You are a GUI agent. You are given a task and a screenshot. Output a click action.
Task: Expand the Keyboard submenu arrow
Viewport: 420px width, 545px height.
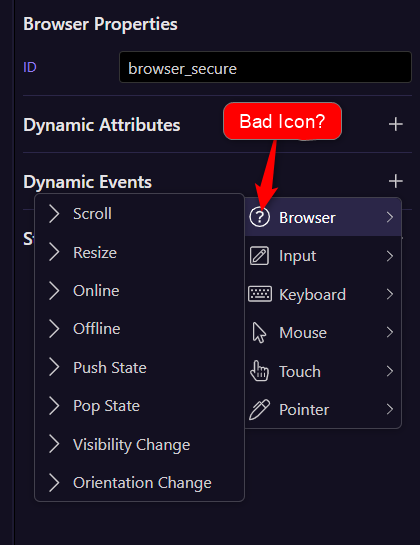(x=390, y=294)
